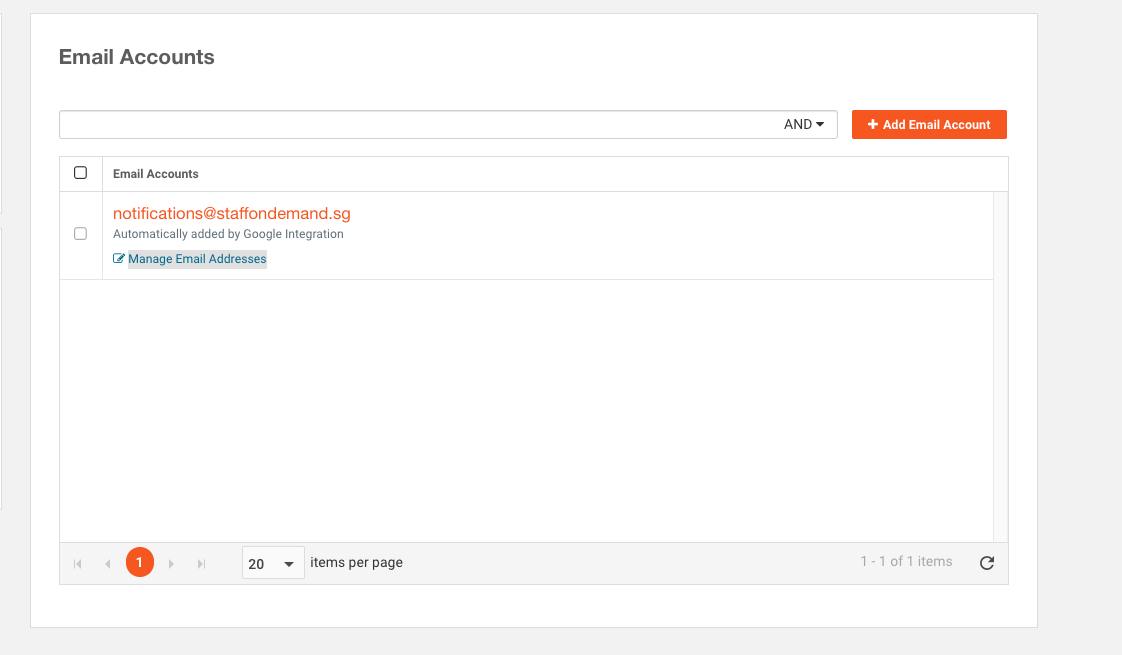Image resolution: width=1122 pixels, height=655 pixels.
Task: Tick the checkbox for notifications@staffondemand.sg
Action: tap(80, 233)
